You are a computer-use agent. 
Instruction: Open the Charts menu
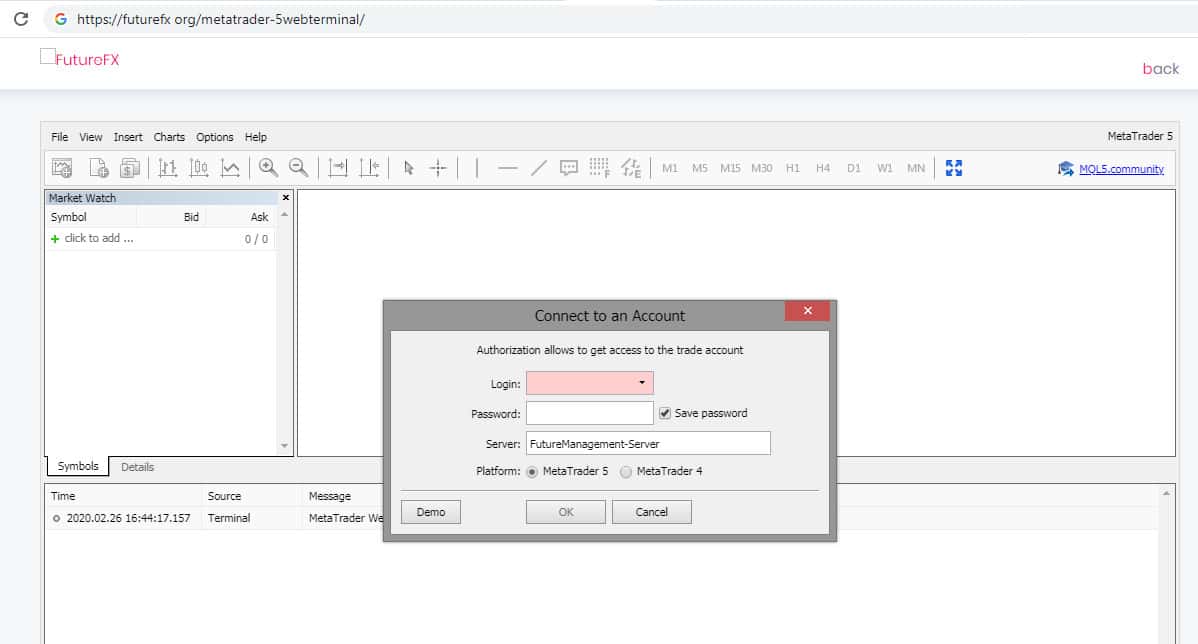point(169,137)
